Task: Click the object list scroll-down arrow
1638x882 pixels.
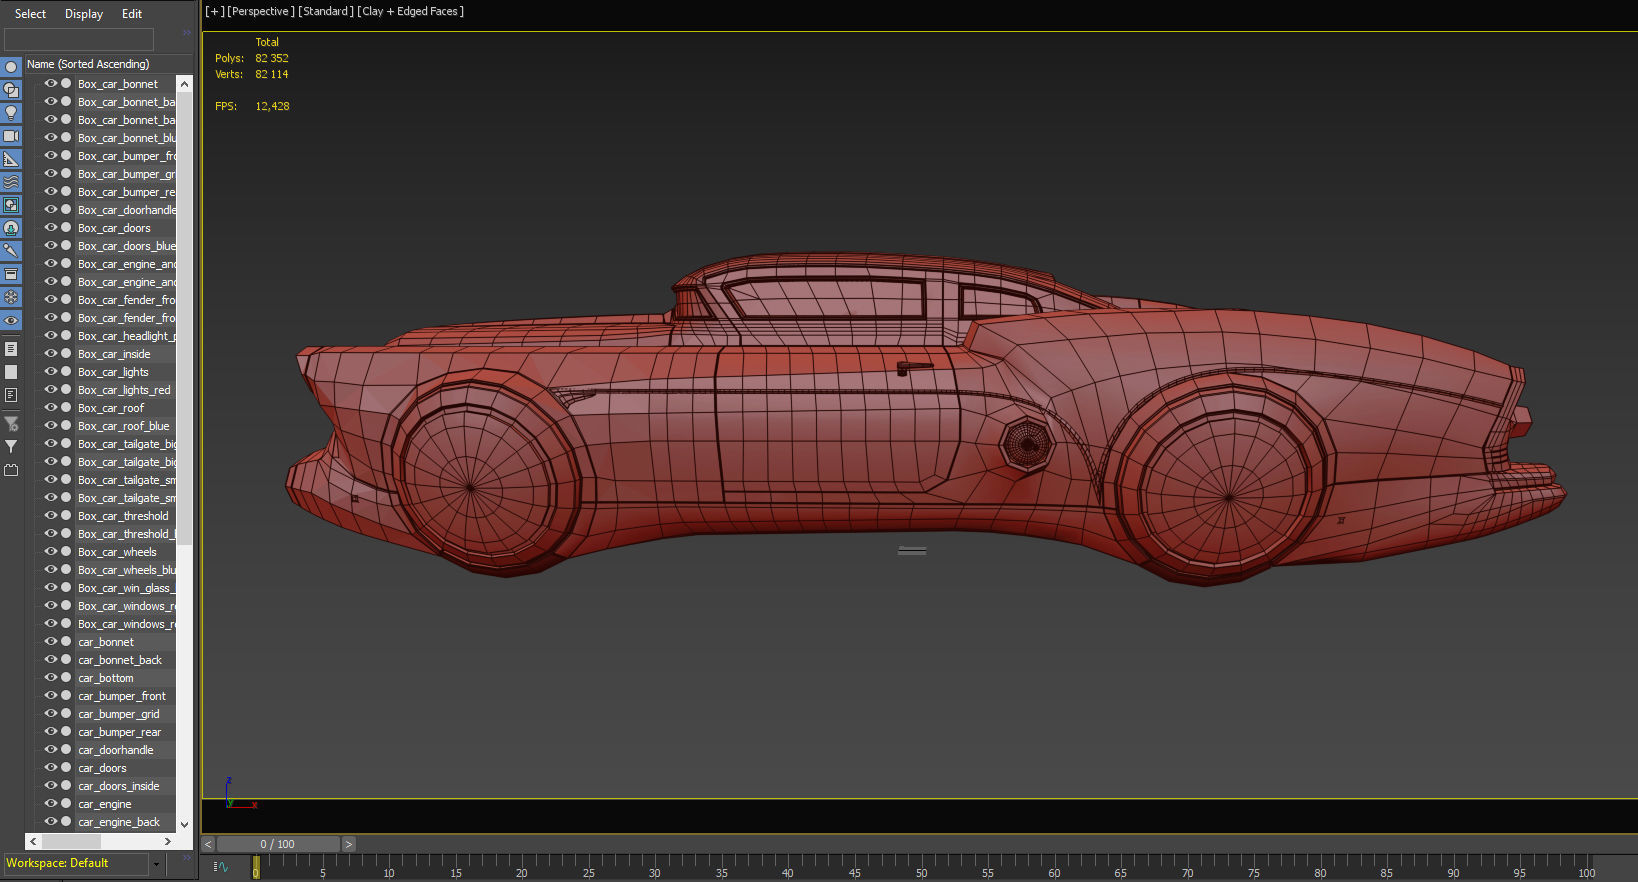Action: tap(184, 824)
